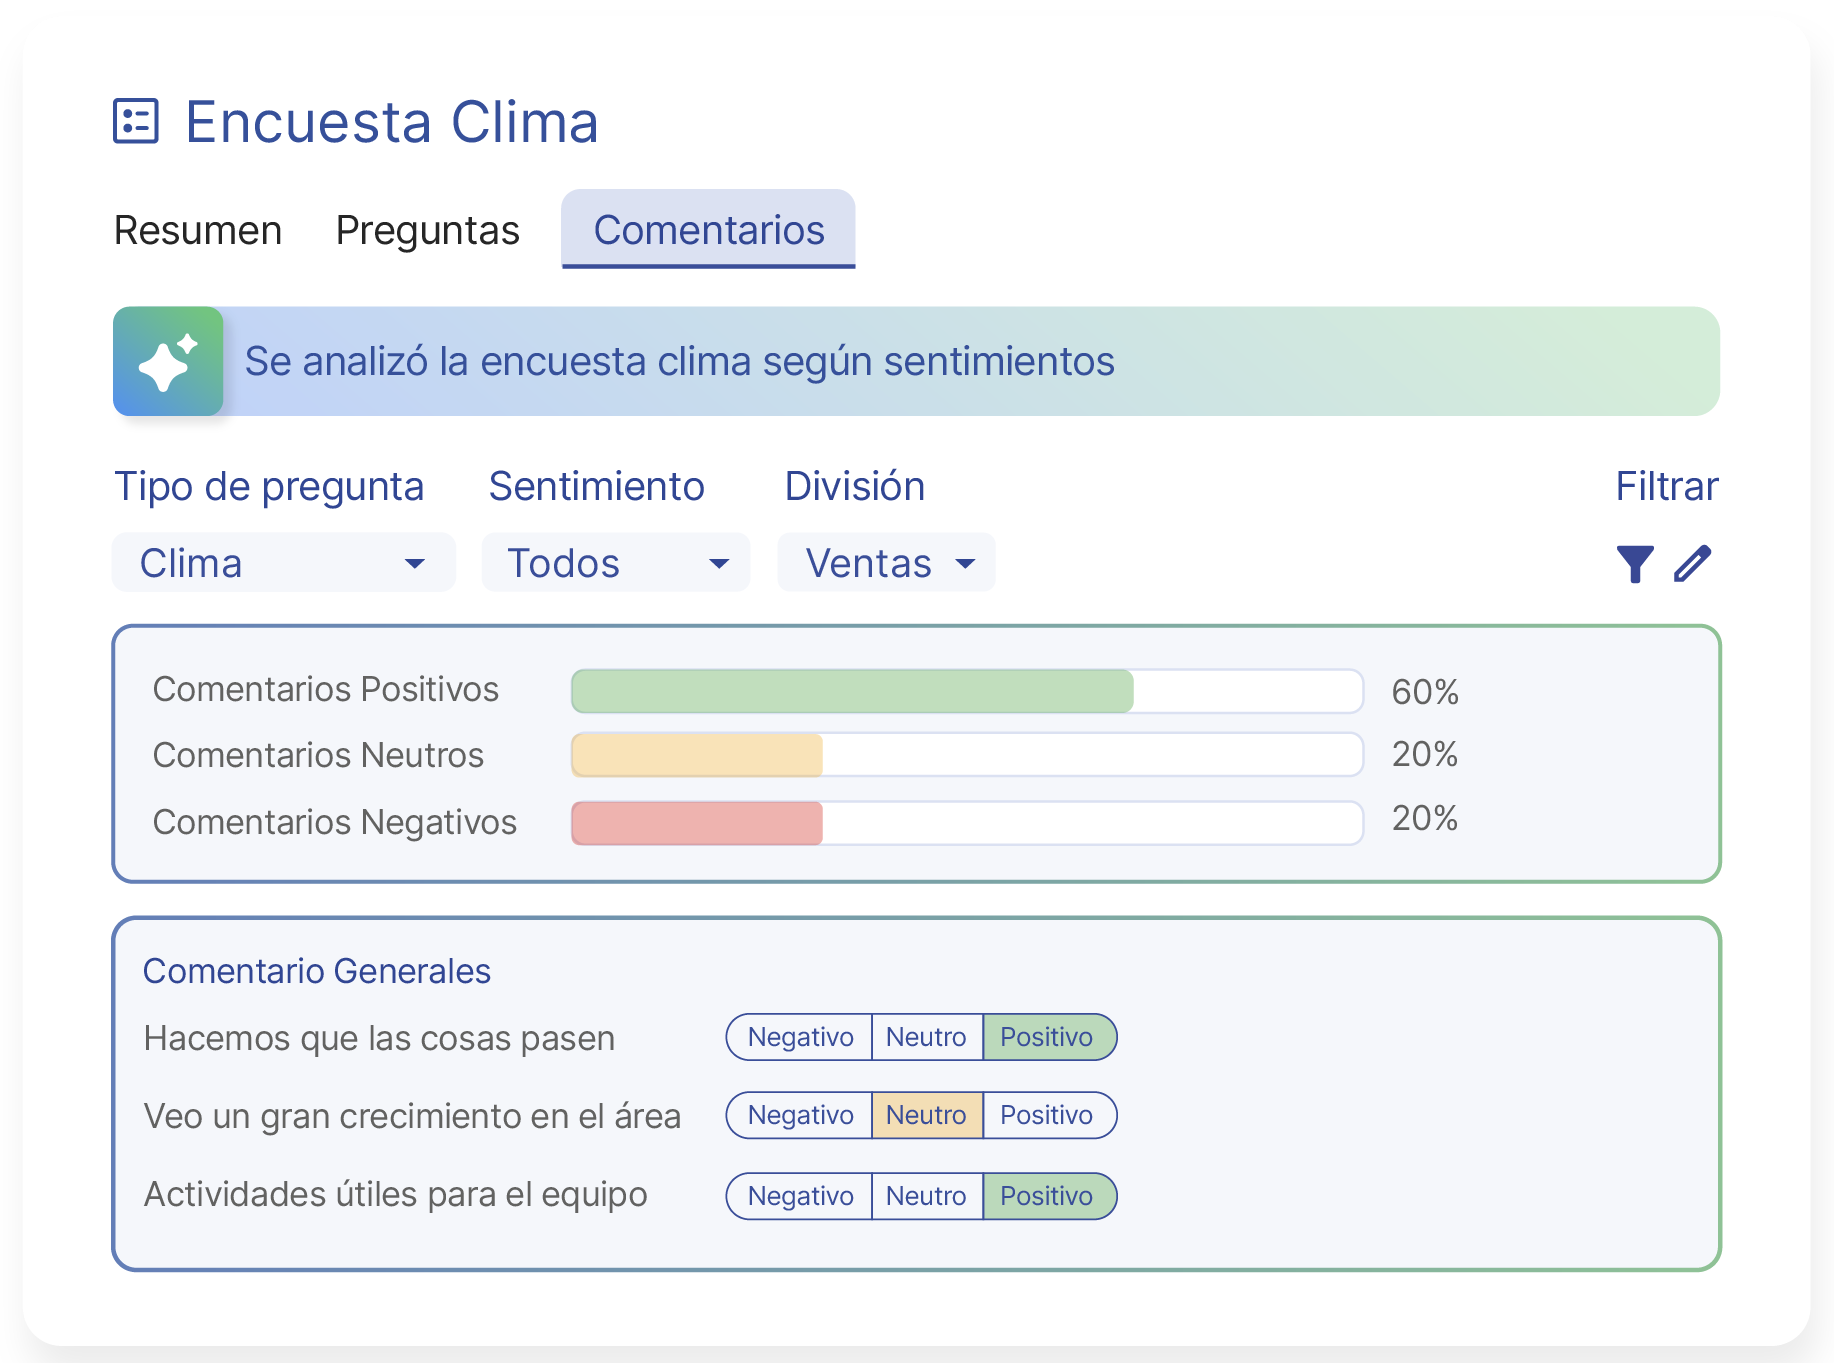Set 'Actividades útiles para el equipo' to Negativo
This screenshot has width=1834, height=1363.
[x=798, y=1196]
